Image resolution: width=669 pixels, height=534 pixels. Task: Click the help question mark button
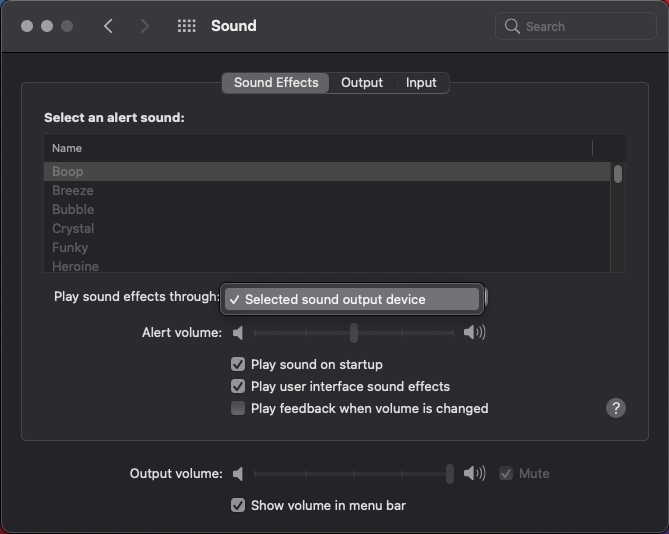(x=616, y=407)
